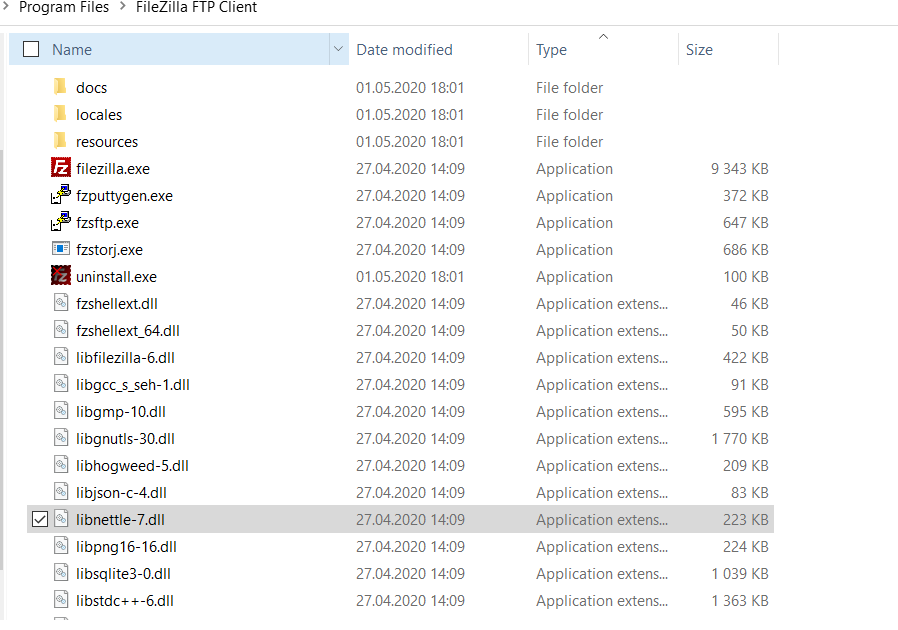Click the fzshellext.dll file icon
898x630 pixels.
point(61,302)
